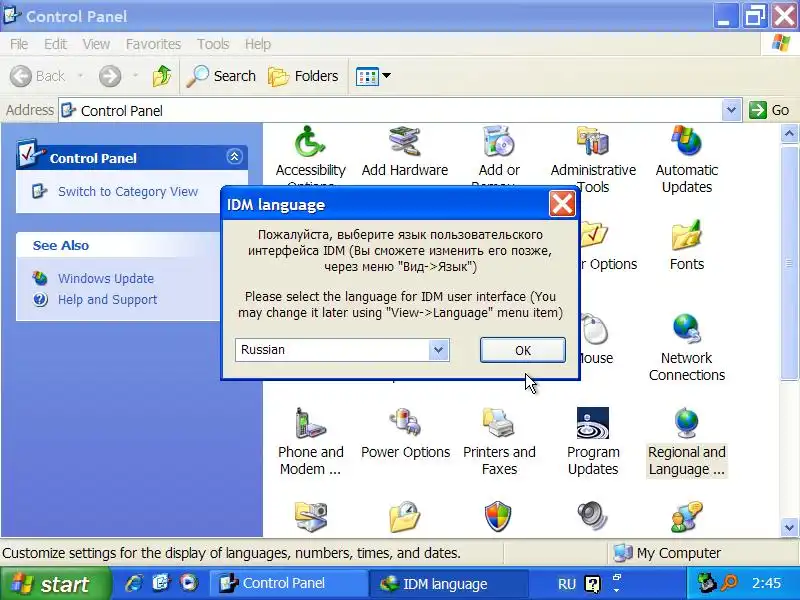Open Printers and Faxes

point(499,442)
